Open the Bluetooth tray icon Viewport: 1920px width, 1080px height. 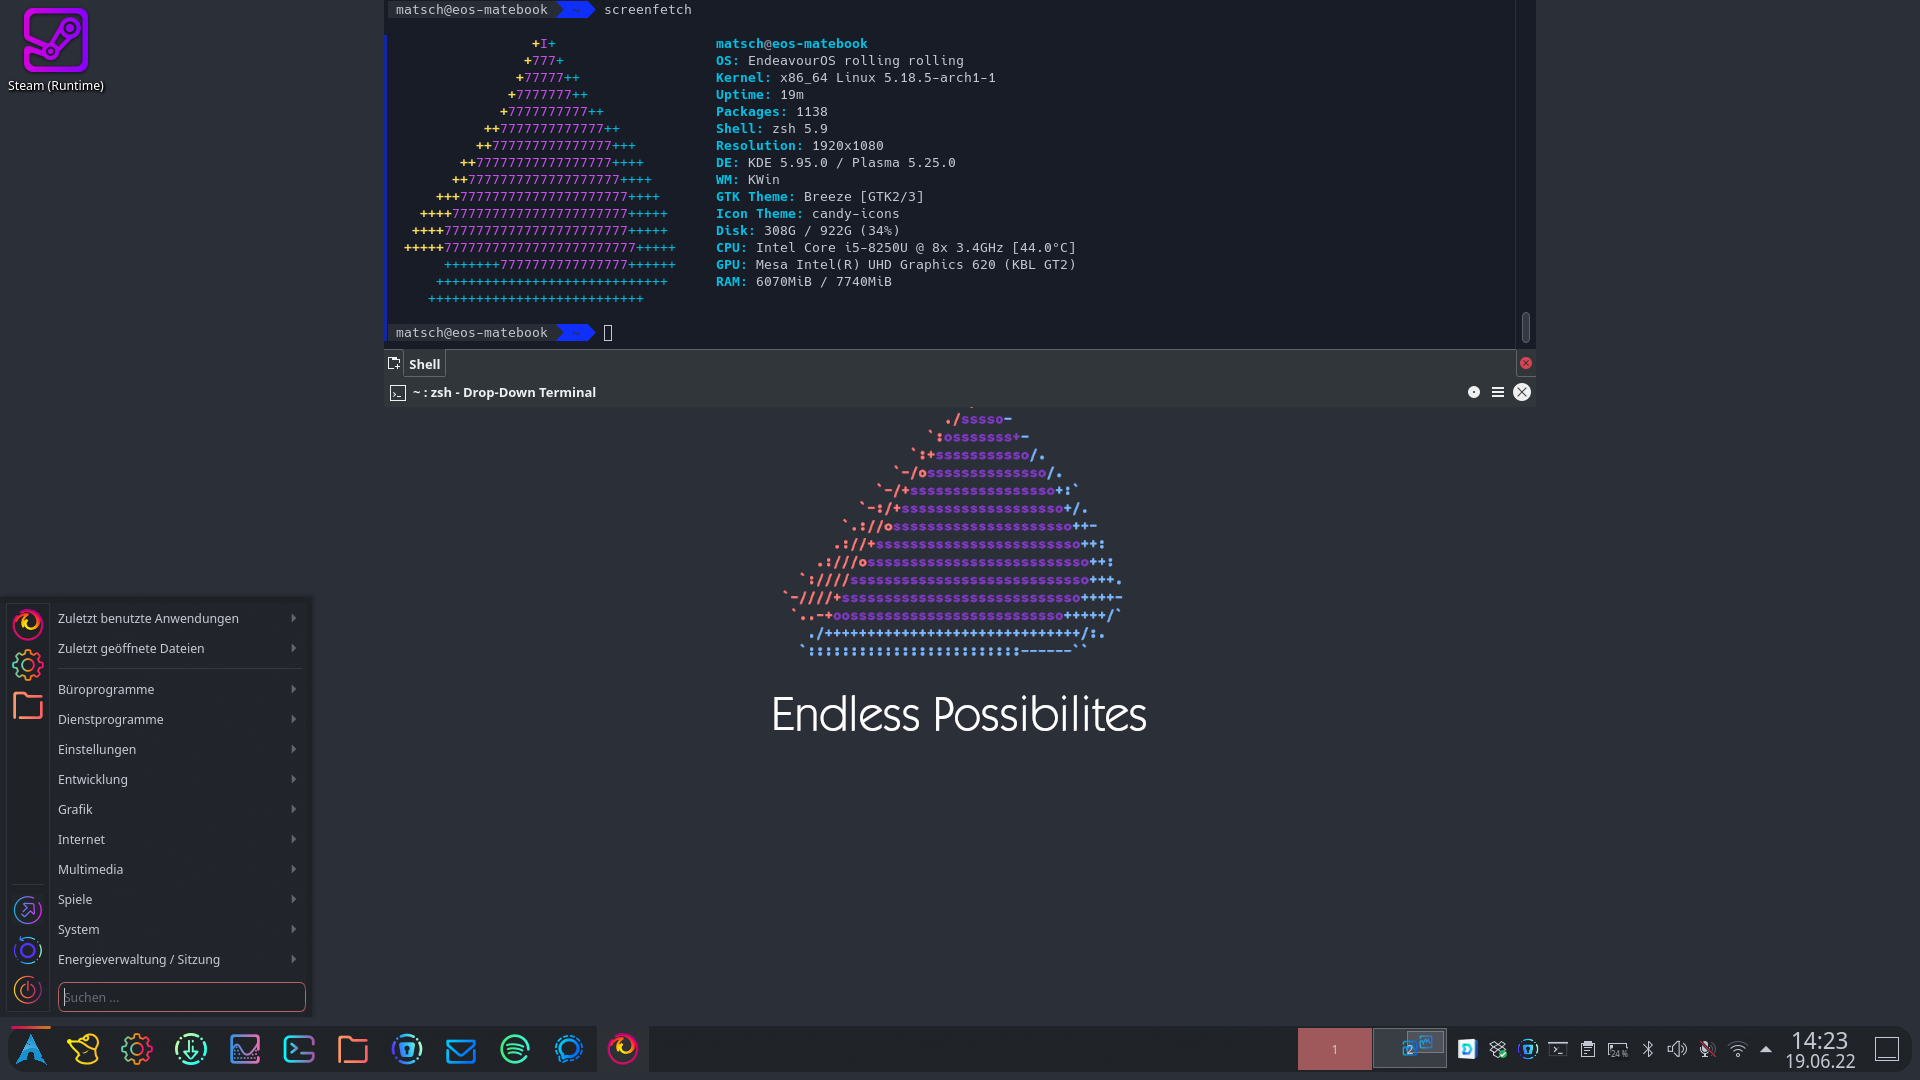[1648, 1049]
